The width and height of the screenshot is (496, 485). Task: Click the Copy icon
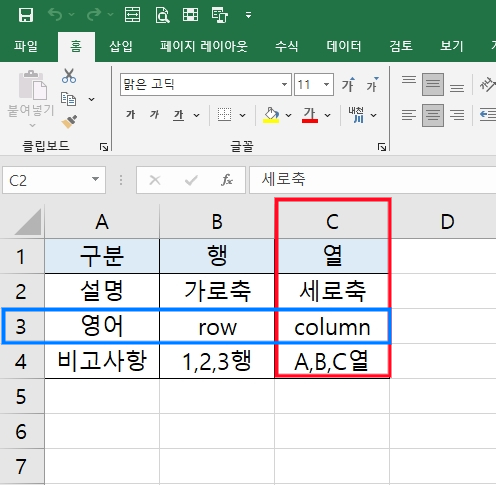(x=68, y=99)
